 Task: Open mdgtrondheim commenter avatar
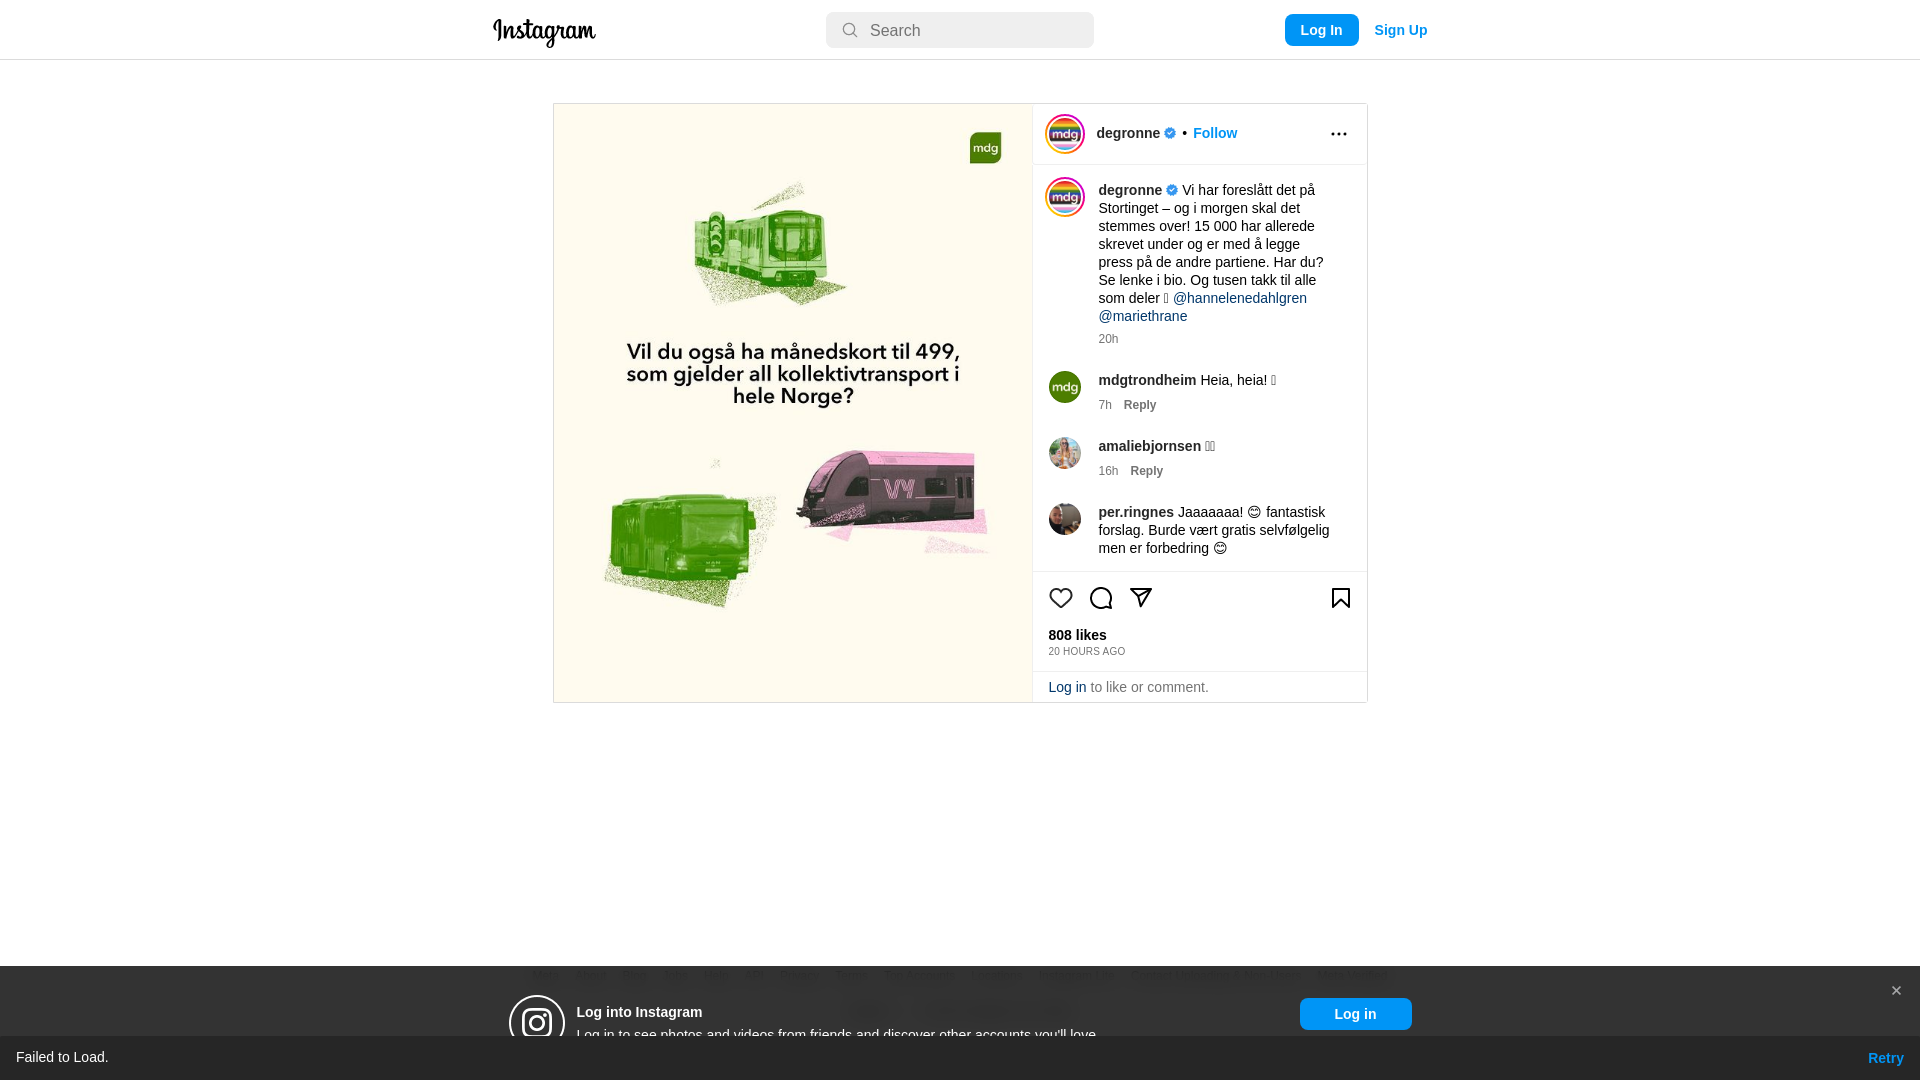tap(1065, 387)
